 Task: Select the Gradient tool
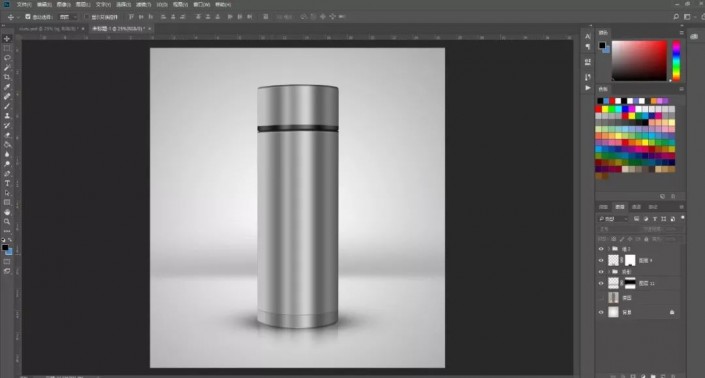7,145
